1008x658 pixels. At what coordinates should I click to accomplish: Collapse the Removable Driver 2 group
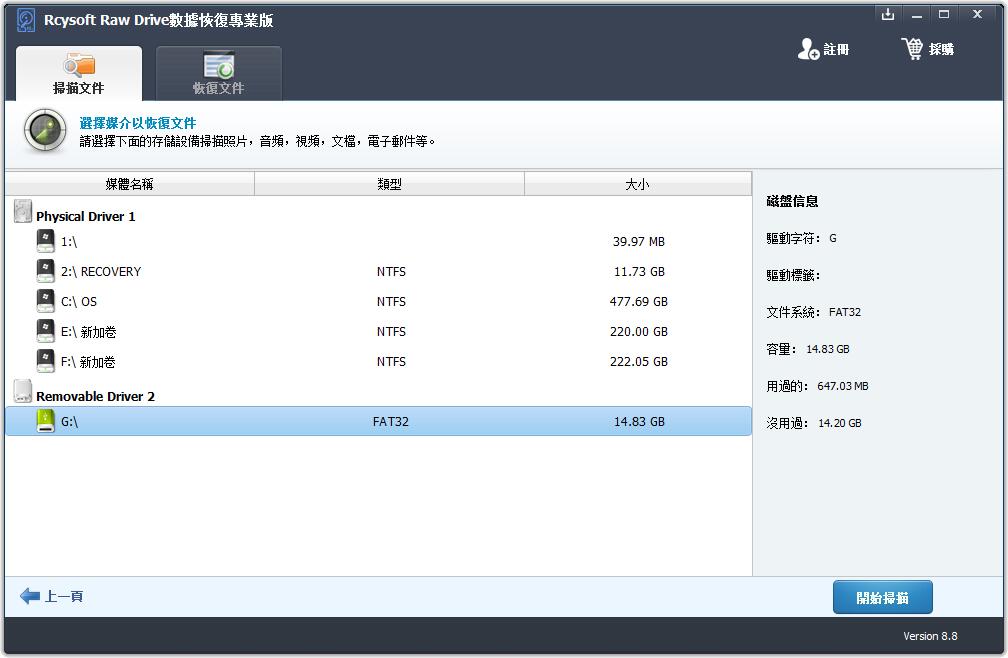coord(95,396)
